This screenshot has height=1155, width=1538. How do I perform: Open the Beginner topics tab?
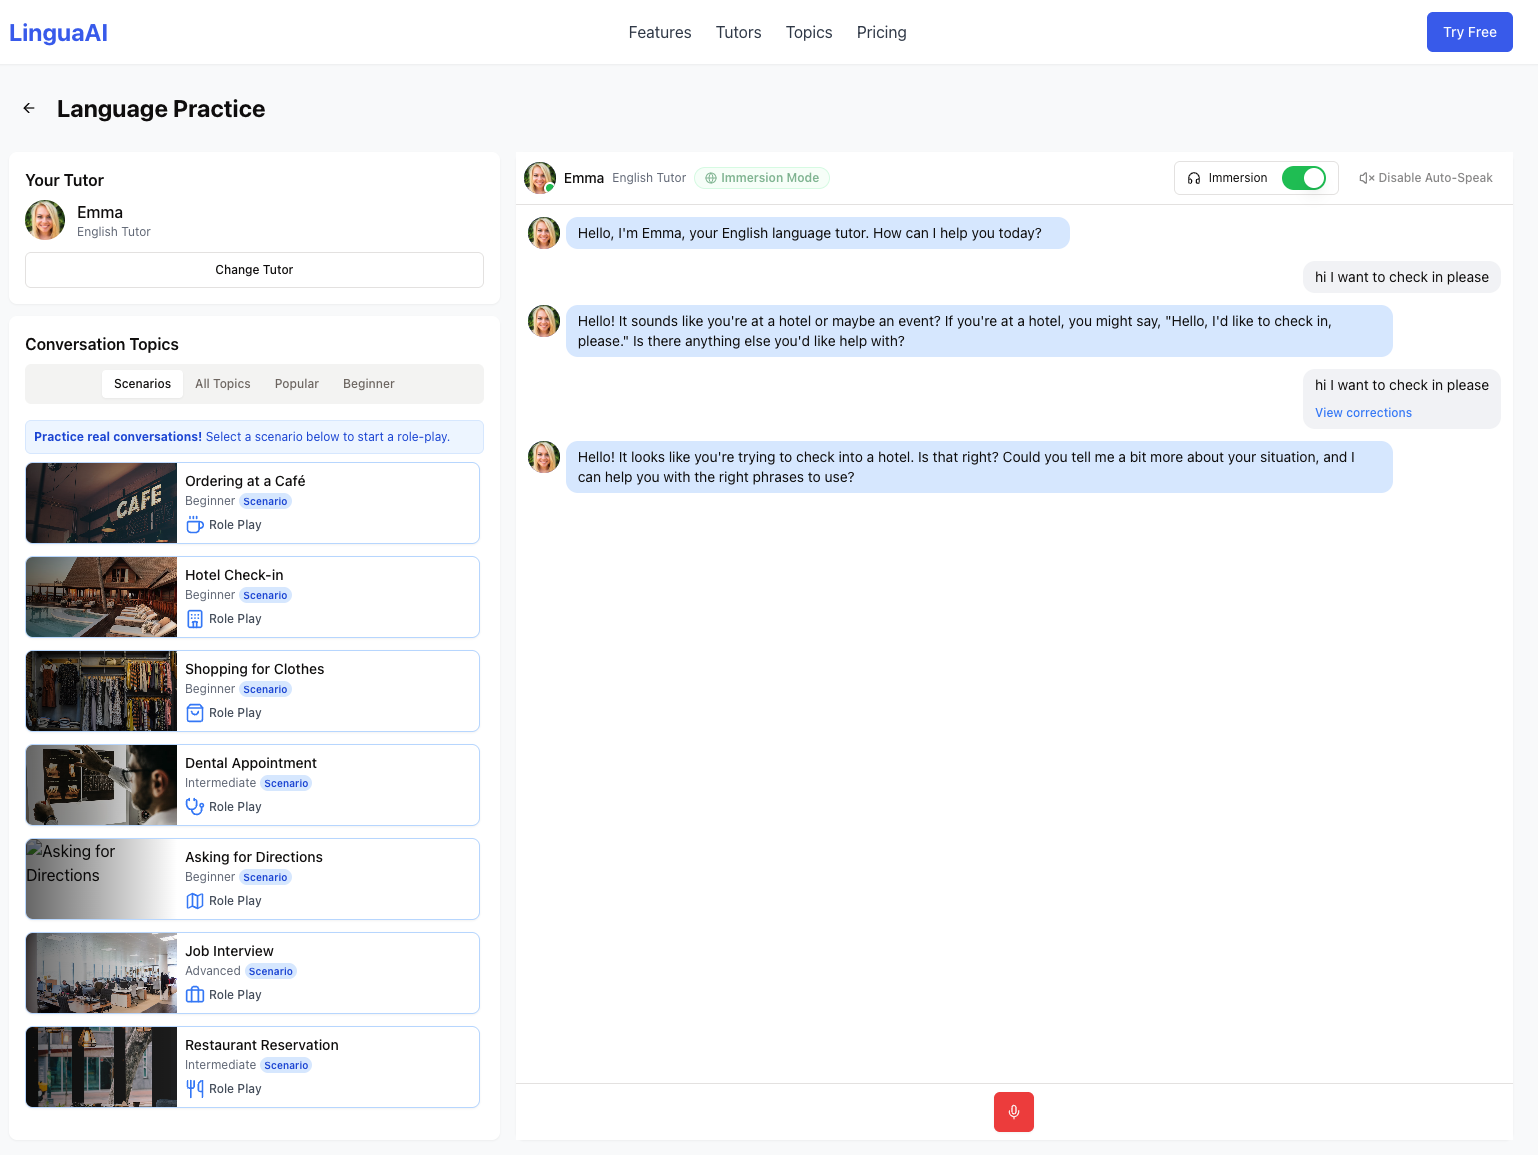pyautogui.click(x=368, y=384)
